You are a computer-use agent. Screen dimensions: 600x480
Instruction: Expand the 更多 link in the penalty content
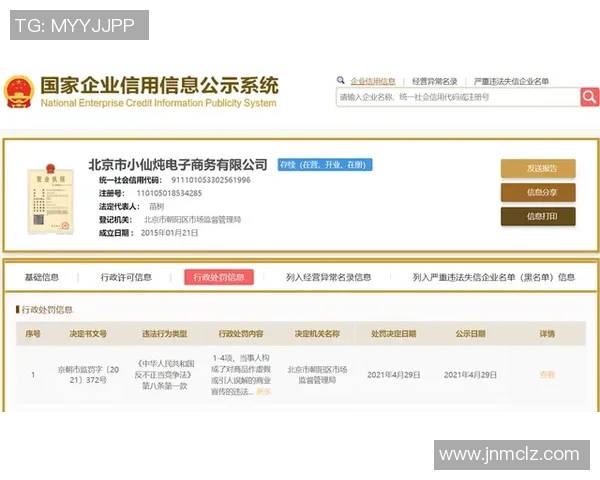coord(263,392)
